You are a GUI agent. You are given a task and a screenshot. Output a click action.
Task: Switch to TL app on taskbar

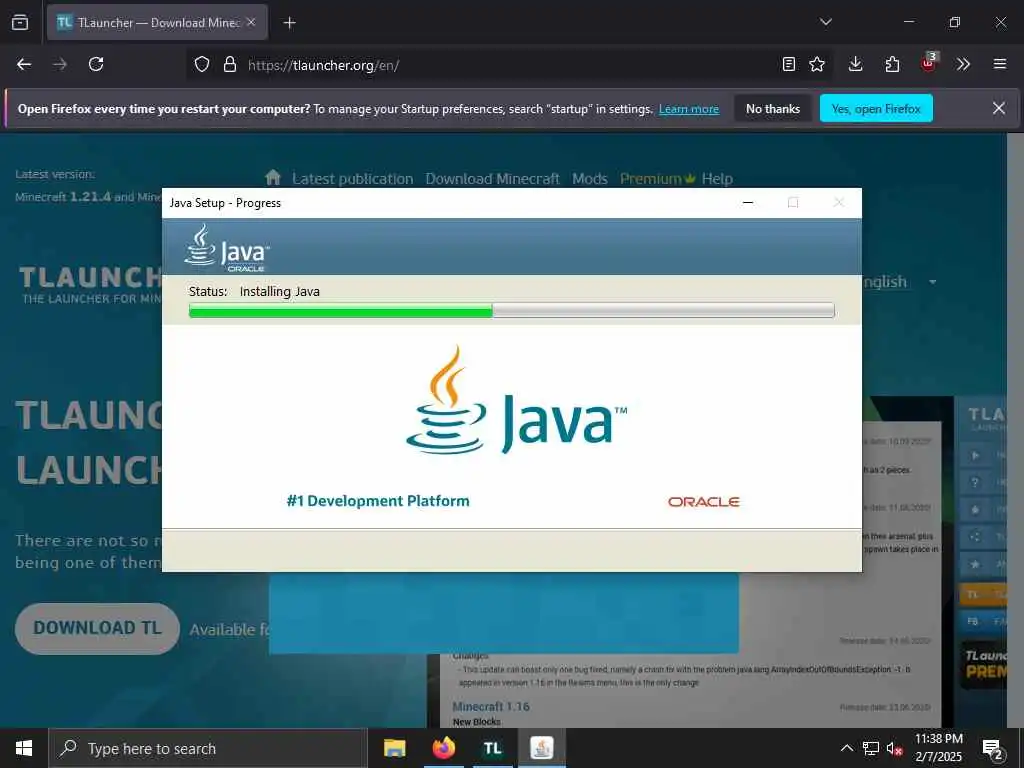tap(492, 748)
